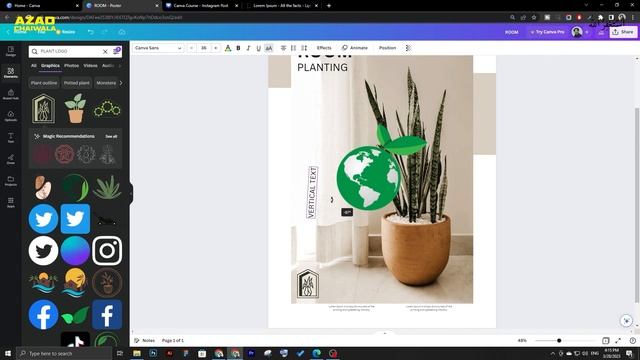Click the Windows taskbar search box

(x=64, y=353)
